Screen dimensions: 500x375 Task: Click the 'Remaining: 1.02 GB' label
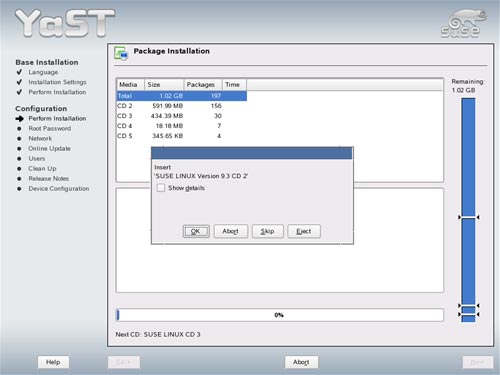pyautogui.click(x=468, y=86)
